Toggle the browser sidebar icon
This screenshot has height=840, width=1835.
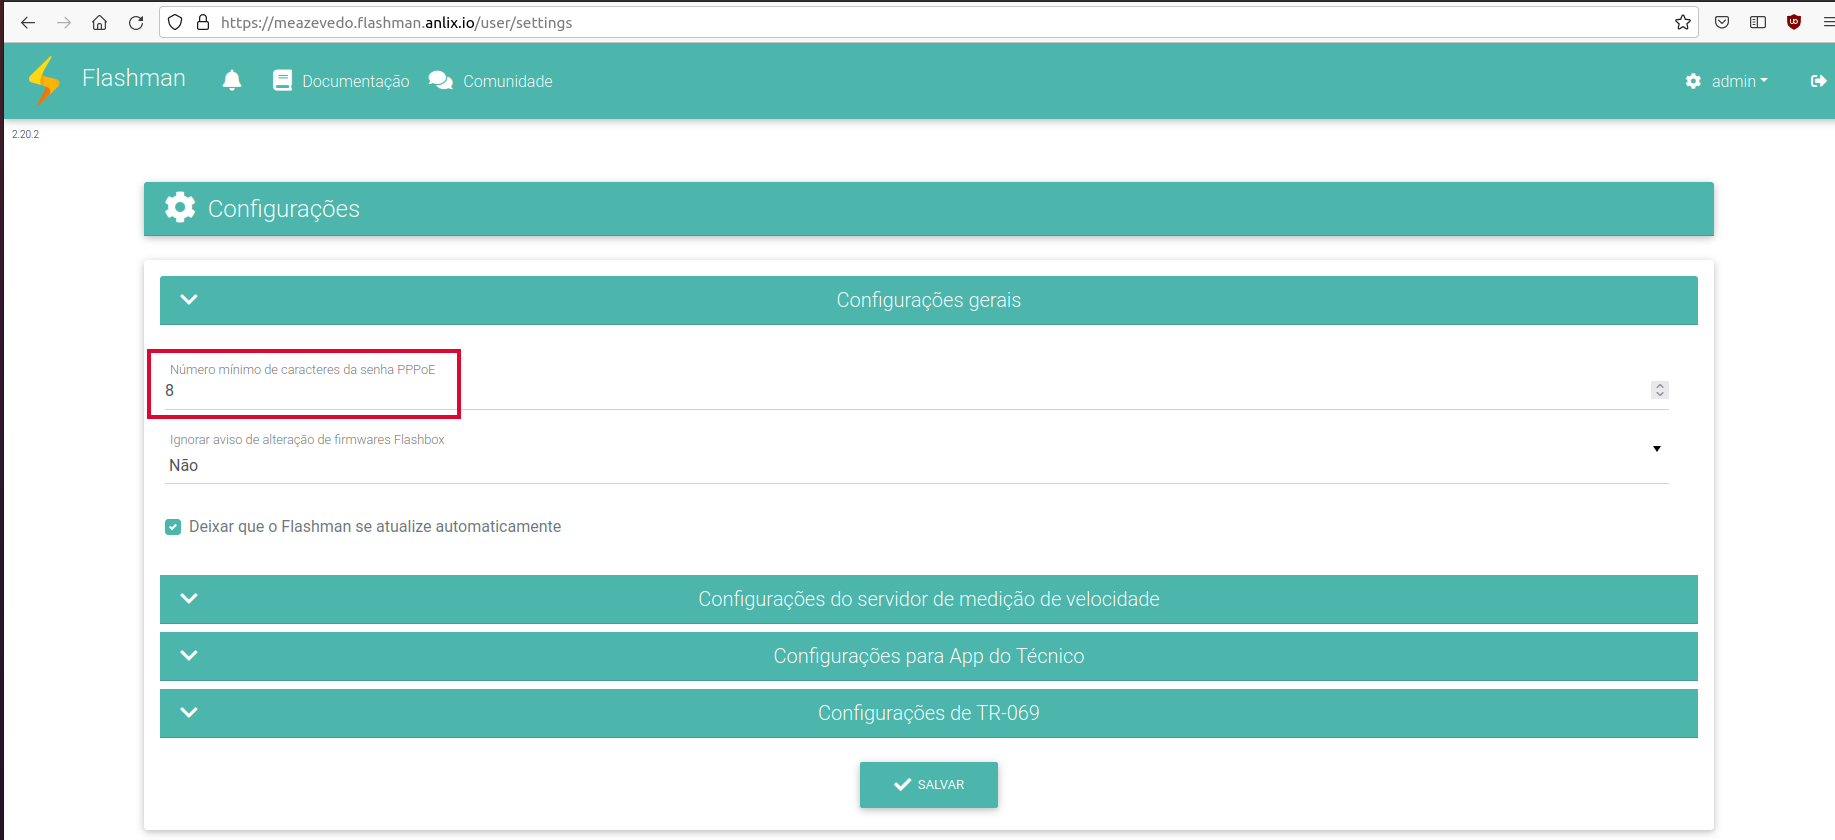pyautogui.click(x=1758, y=22)
